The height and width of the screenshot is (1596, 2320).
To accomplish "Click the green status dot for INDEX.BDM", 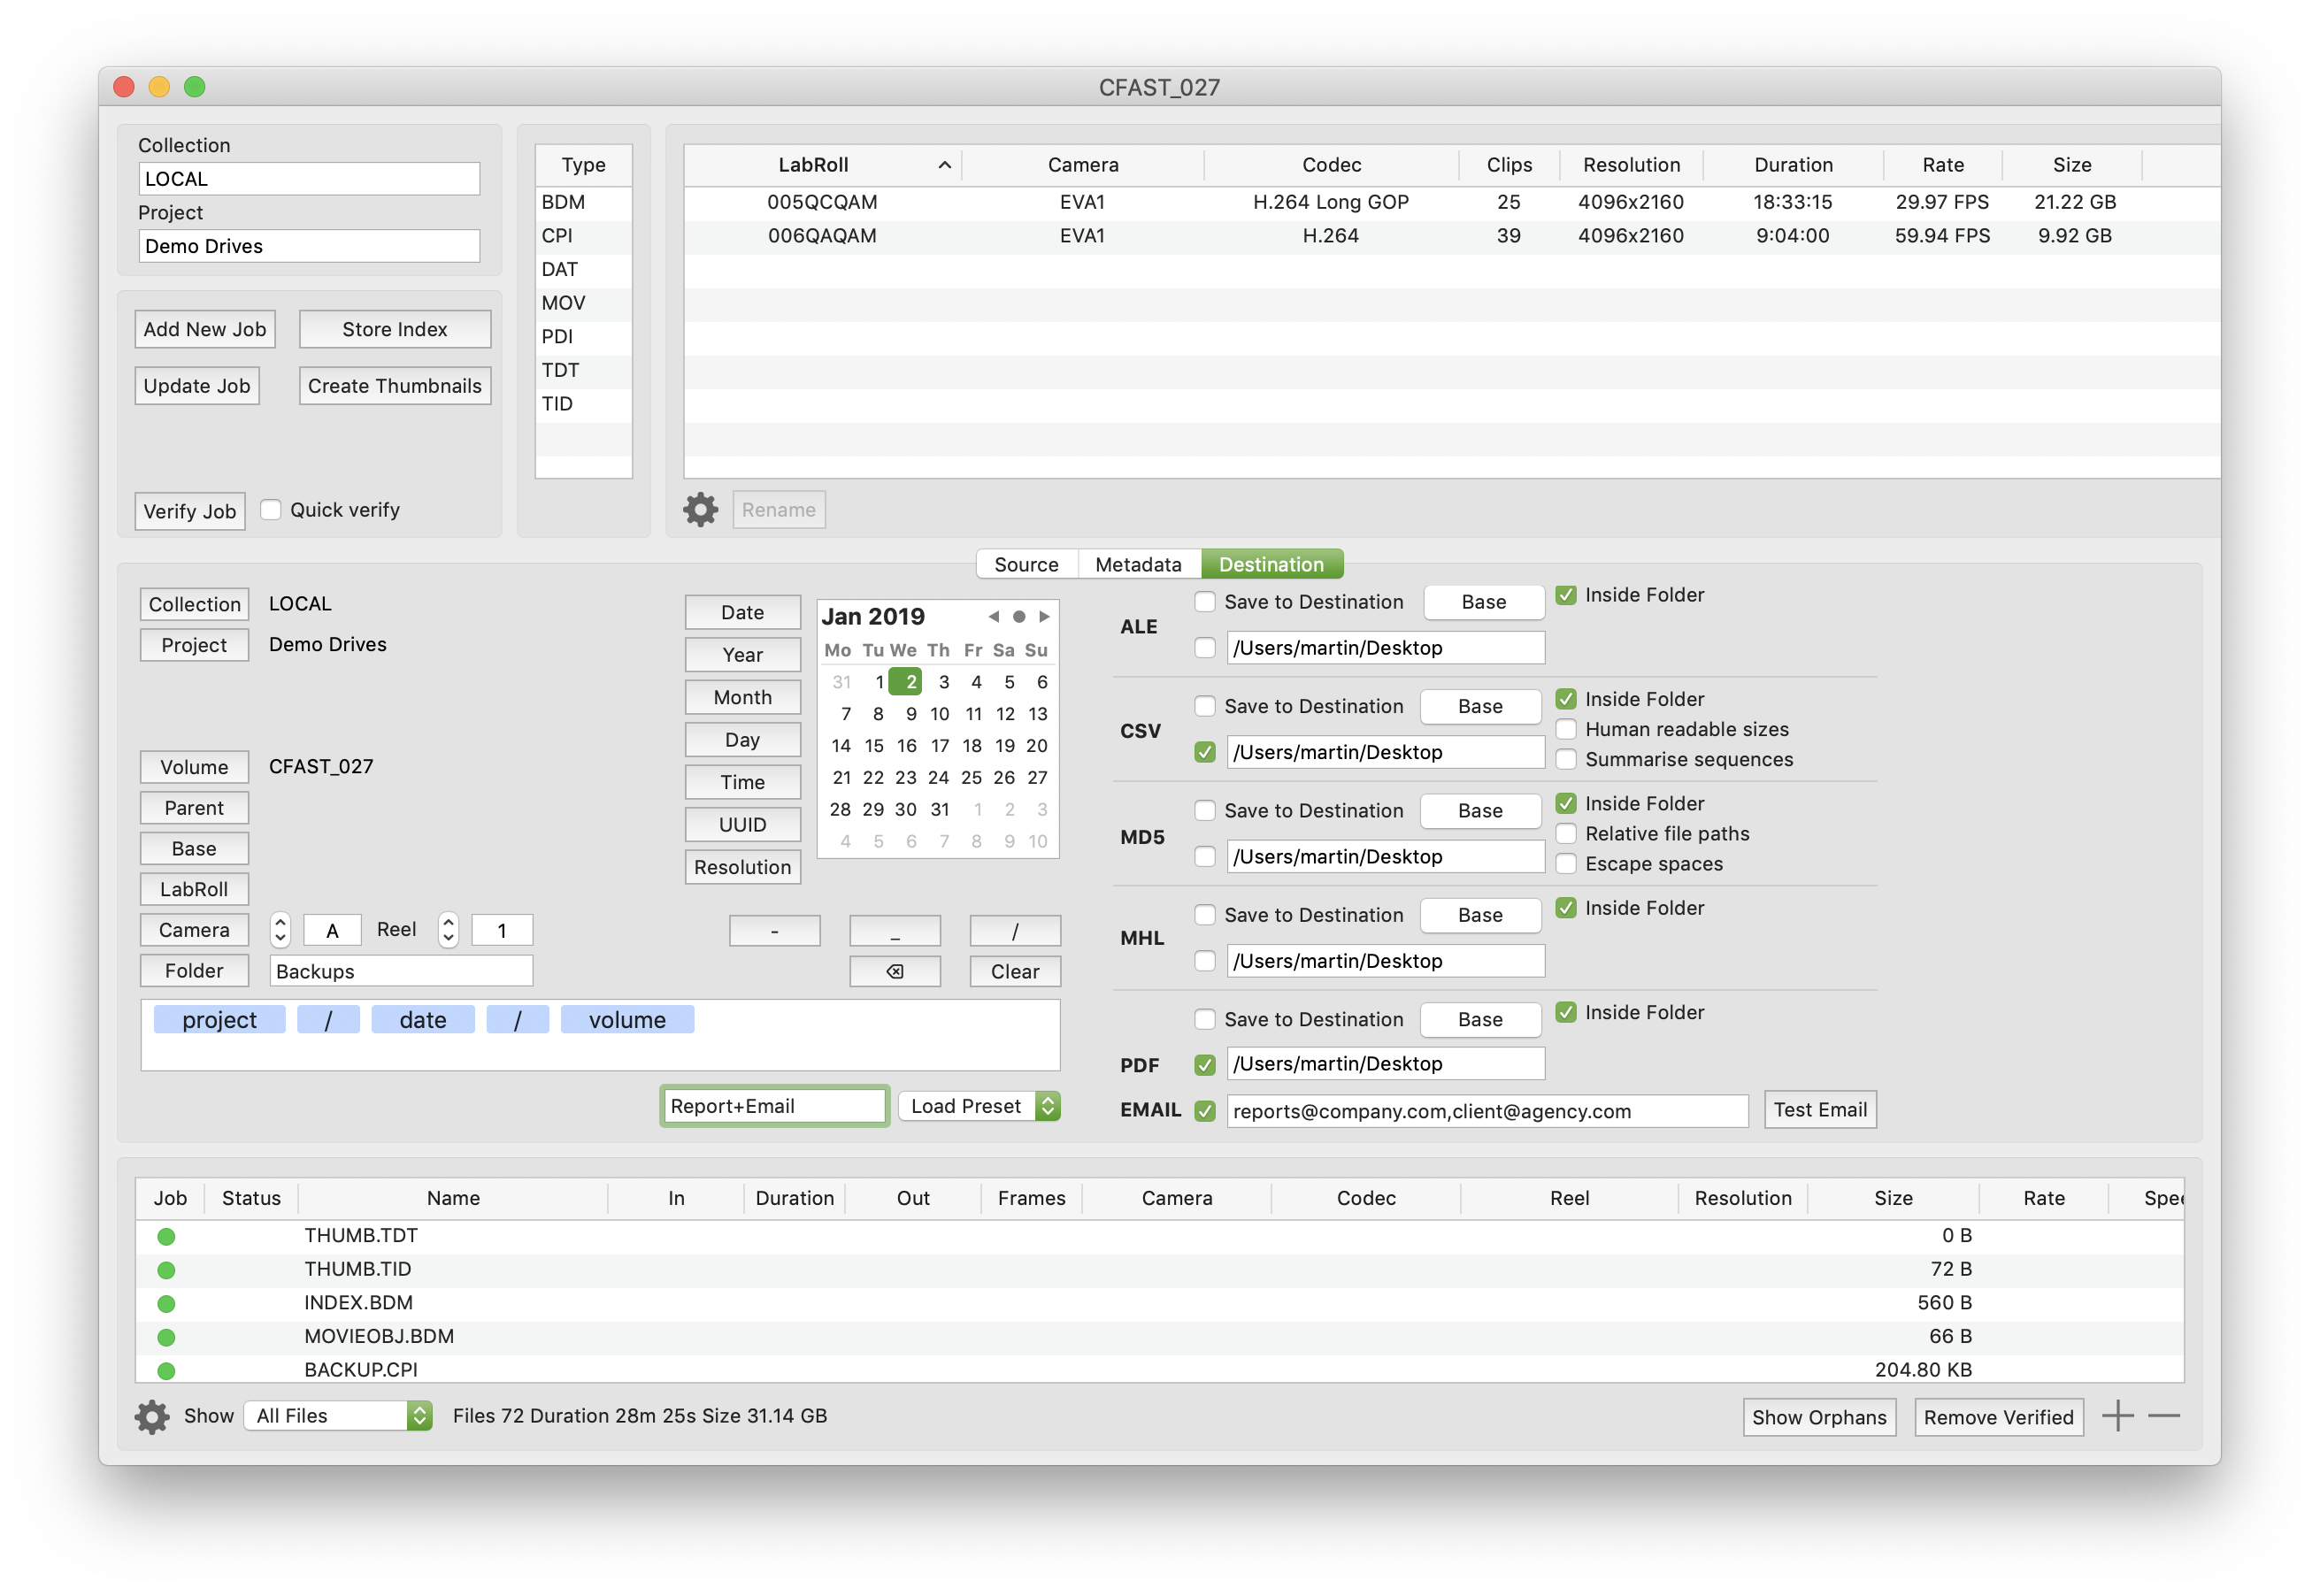I will tap(166, 1304).
